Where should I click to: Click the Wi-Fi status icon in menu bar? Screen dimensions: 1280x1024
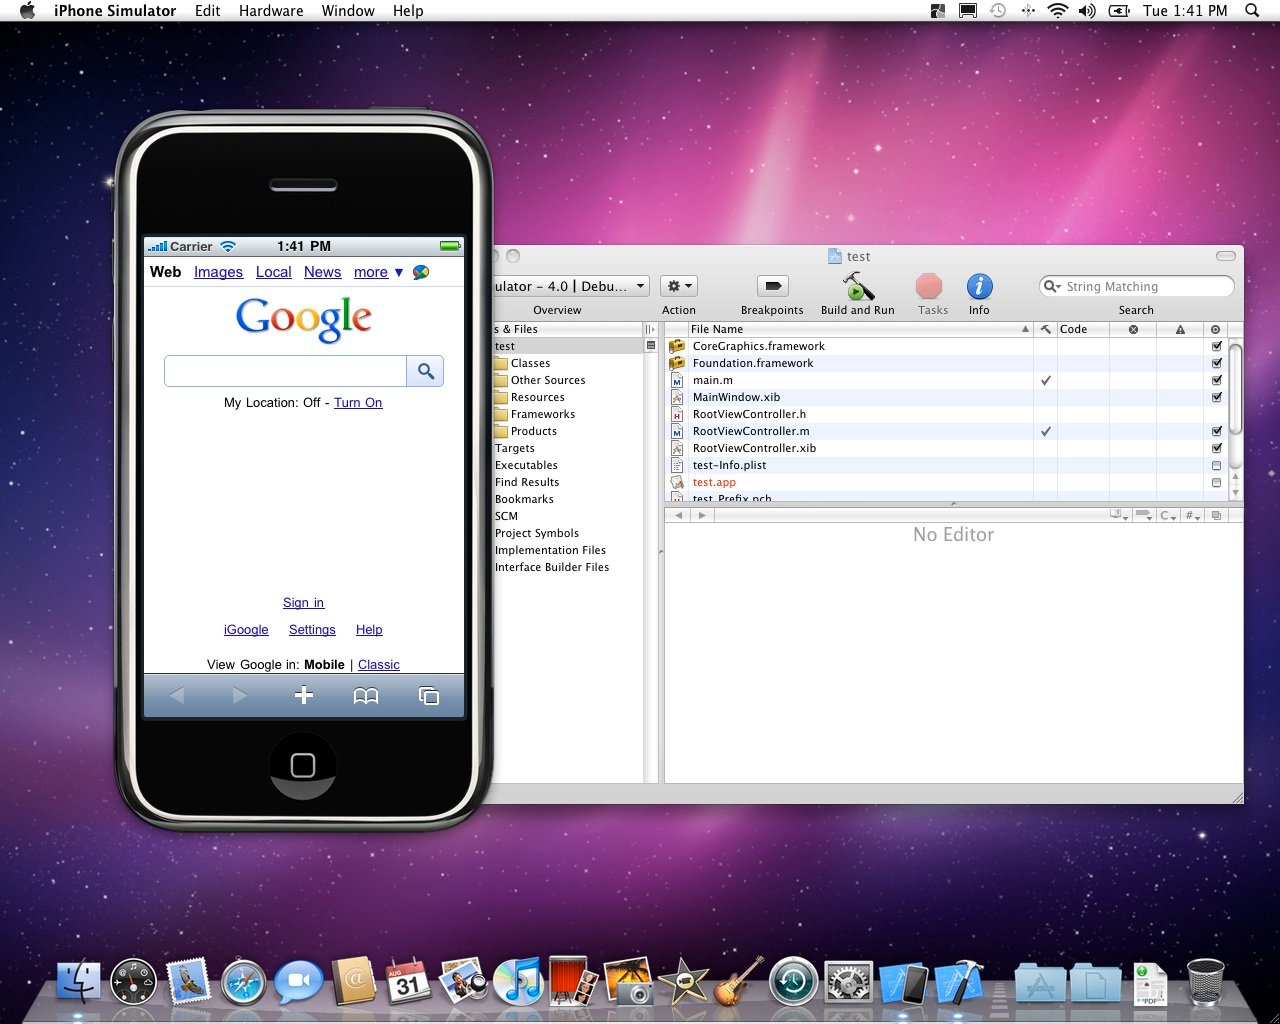1057,11
